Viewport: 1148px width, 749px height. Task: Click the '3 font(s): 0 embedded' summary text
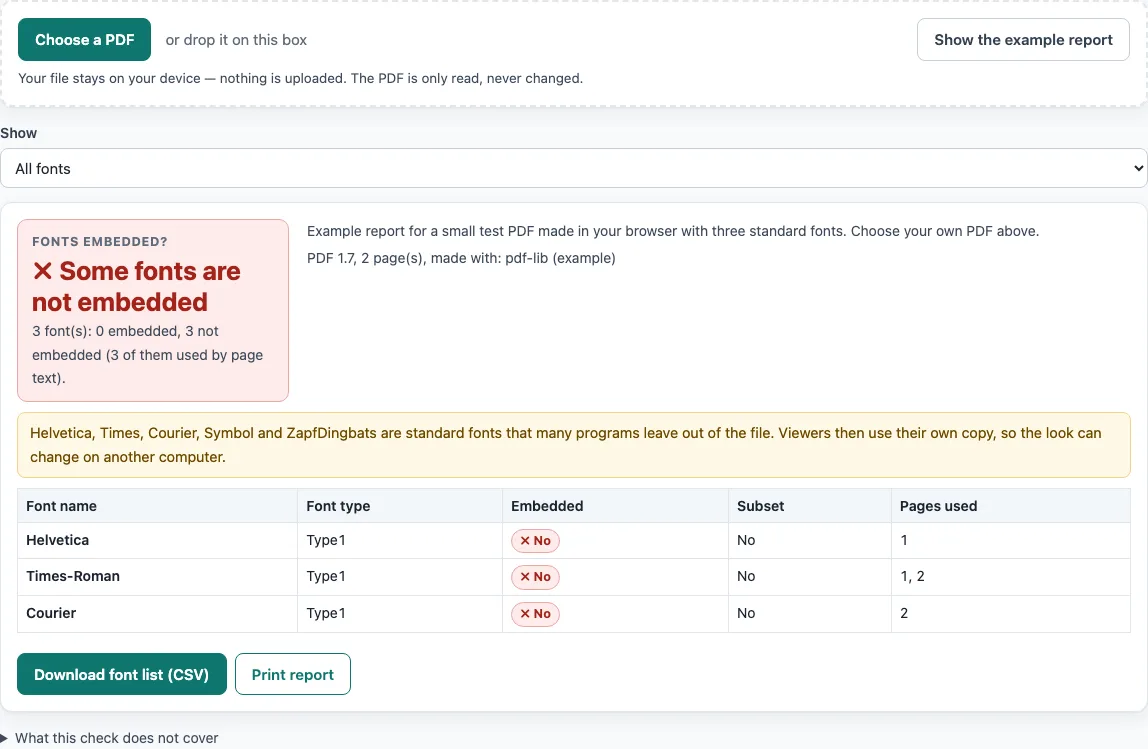tap(147, 354)
